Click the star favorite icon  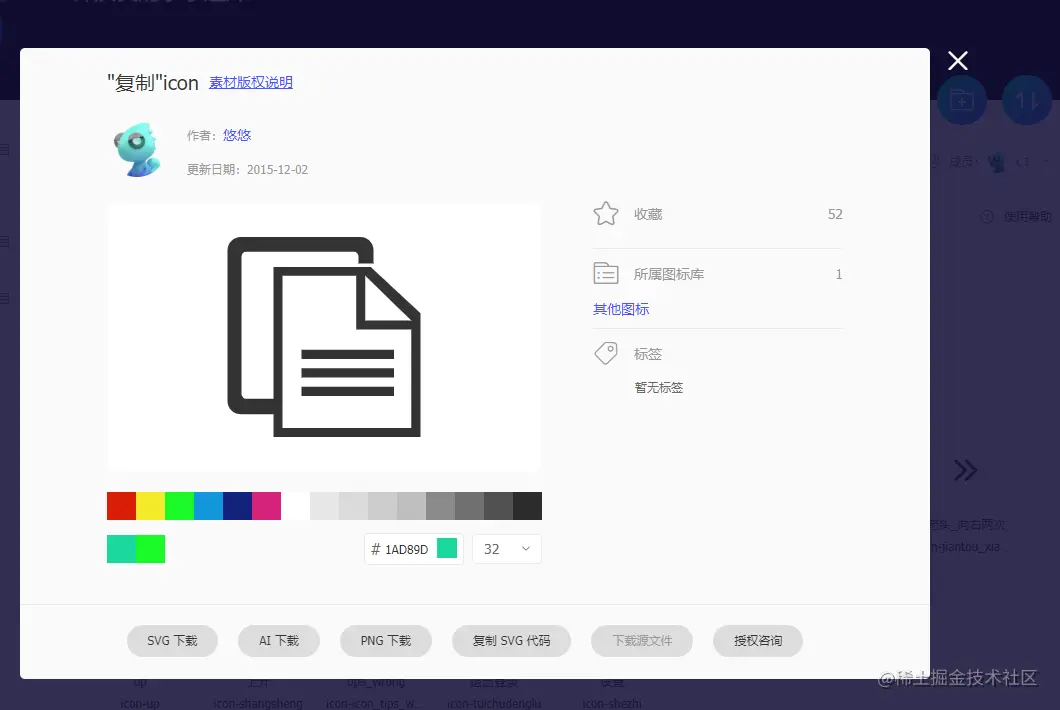coord(606,214)
